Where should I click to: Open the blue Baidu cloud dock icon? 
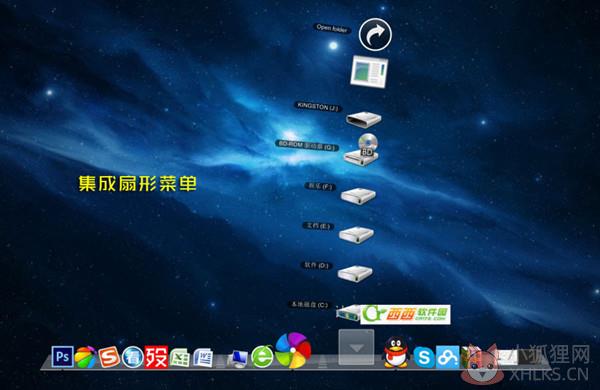[448, 357]
